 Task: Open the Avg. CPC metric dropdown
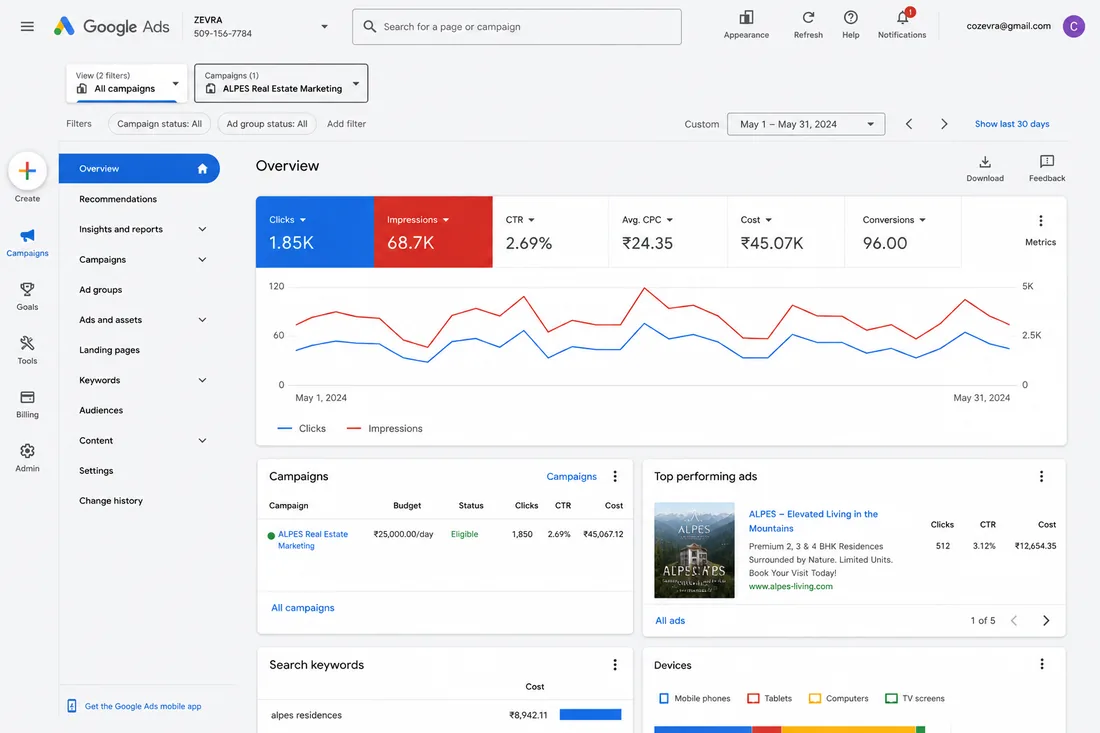669,220
